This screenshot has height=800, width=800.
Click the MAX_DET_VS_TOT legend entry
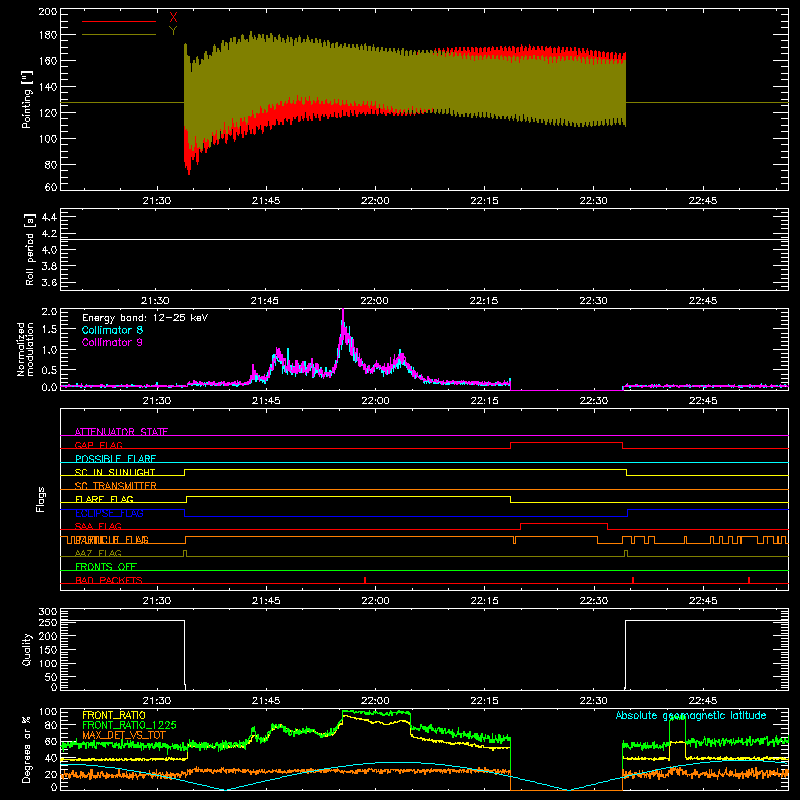click(123, 735)
